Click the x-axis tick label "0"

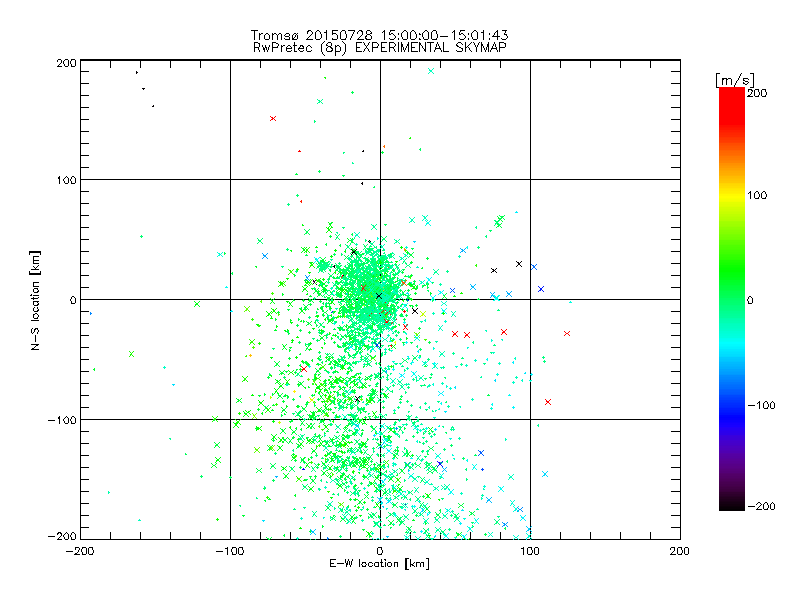(380, 551)
